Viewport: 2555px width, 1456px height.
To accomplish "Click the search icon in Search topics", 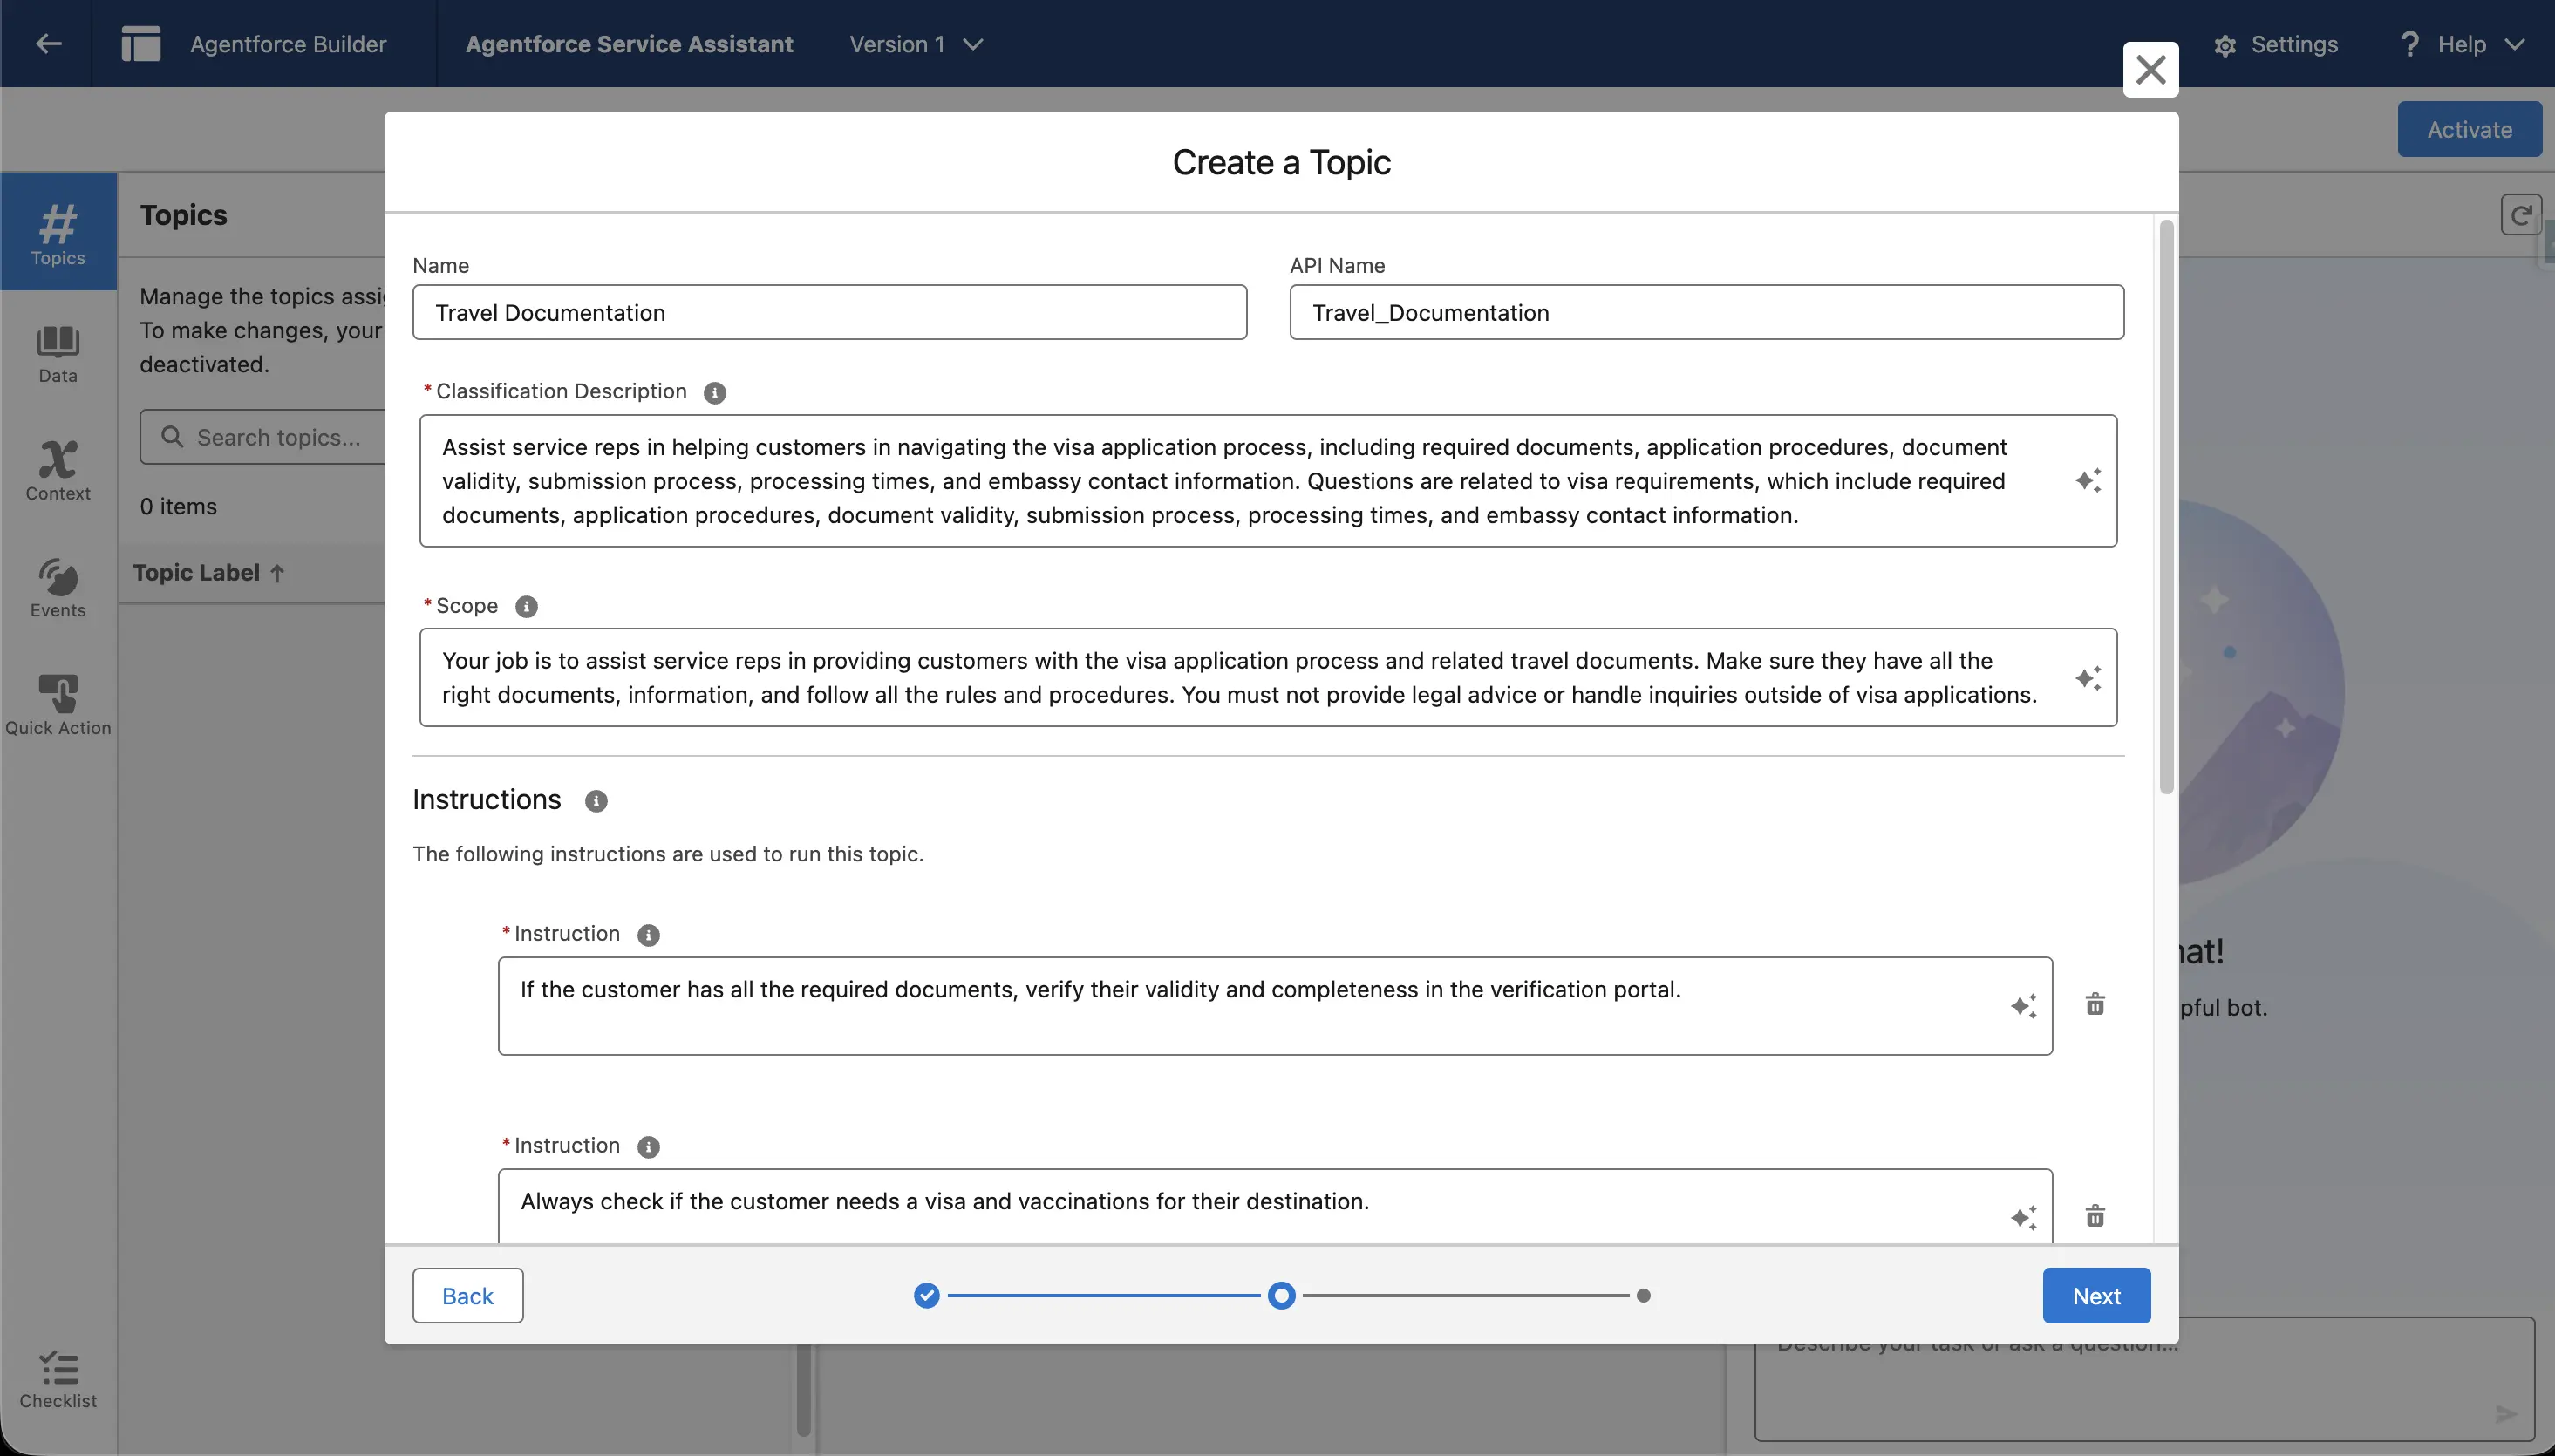I will [172, 437].
